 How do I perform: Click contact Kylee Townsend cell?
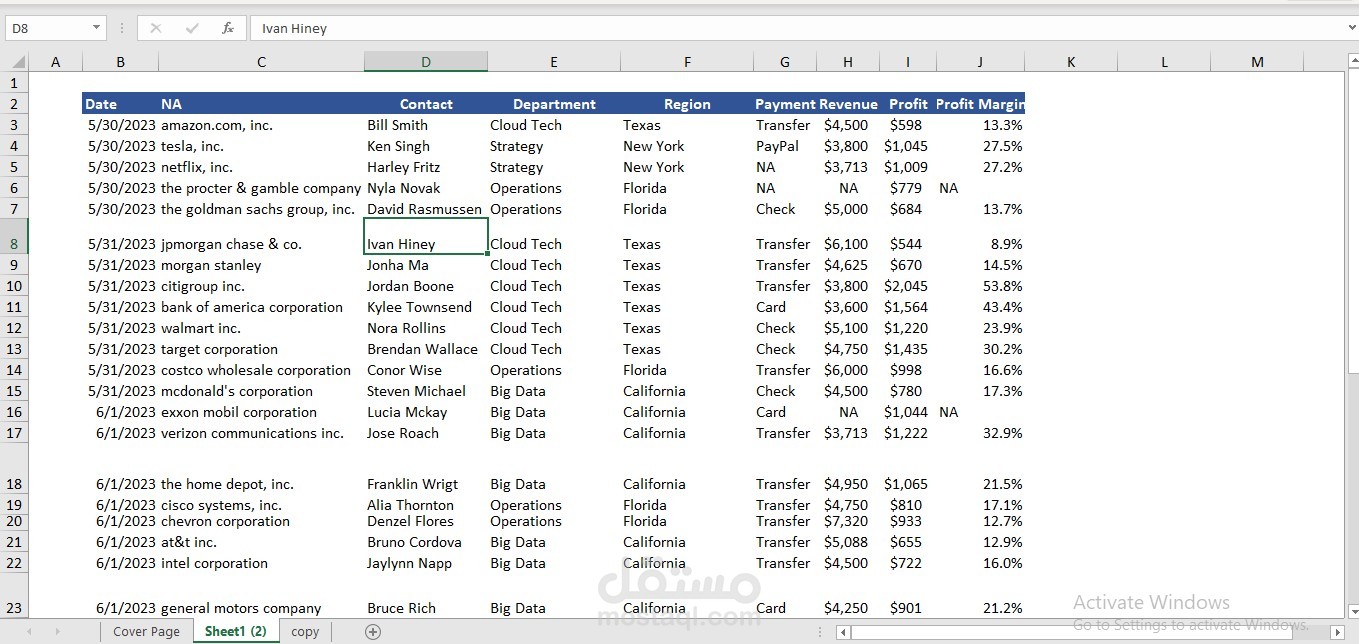pos(426,307)
